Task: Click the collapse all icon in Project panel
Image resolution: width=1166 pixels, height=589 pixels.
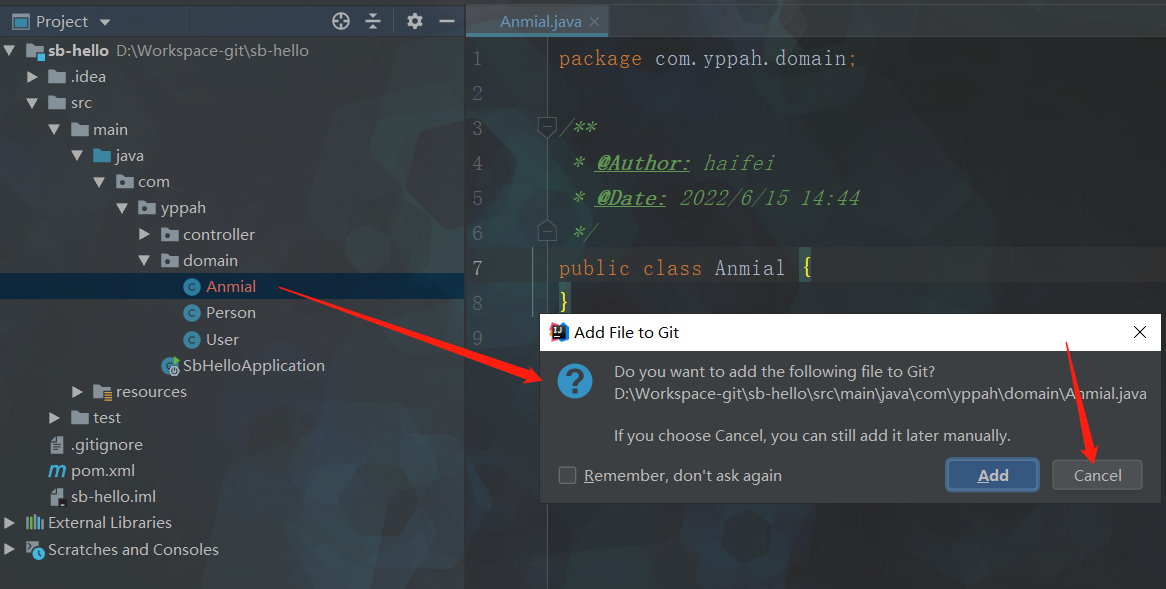Action: click(373, 21)
